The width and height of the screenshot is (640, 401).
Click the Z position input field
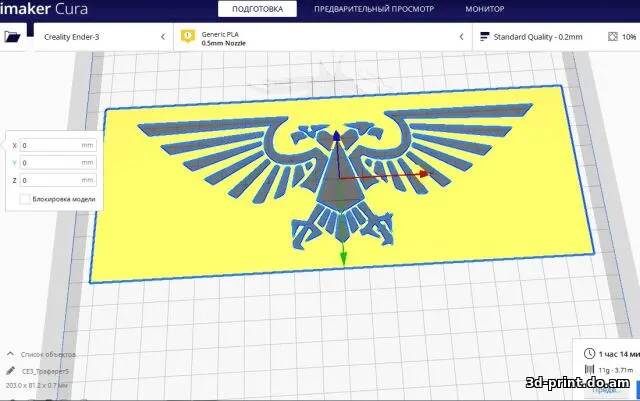point(58,180)
